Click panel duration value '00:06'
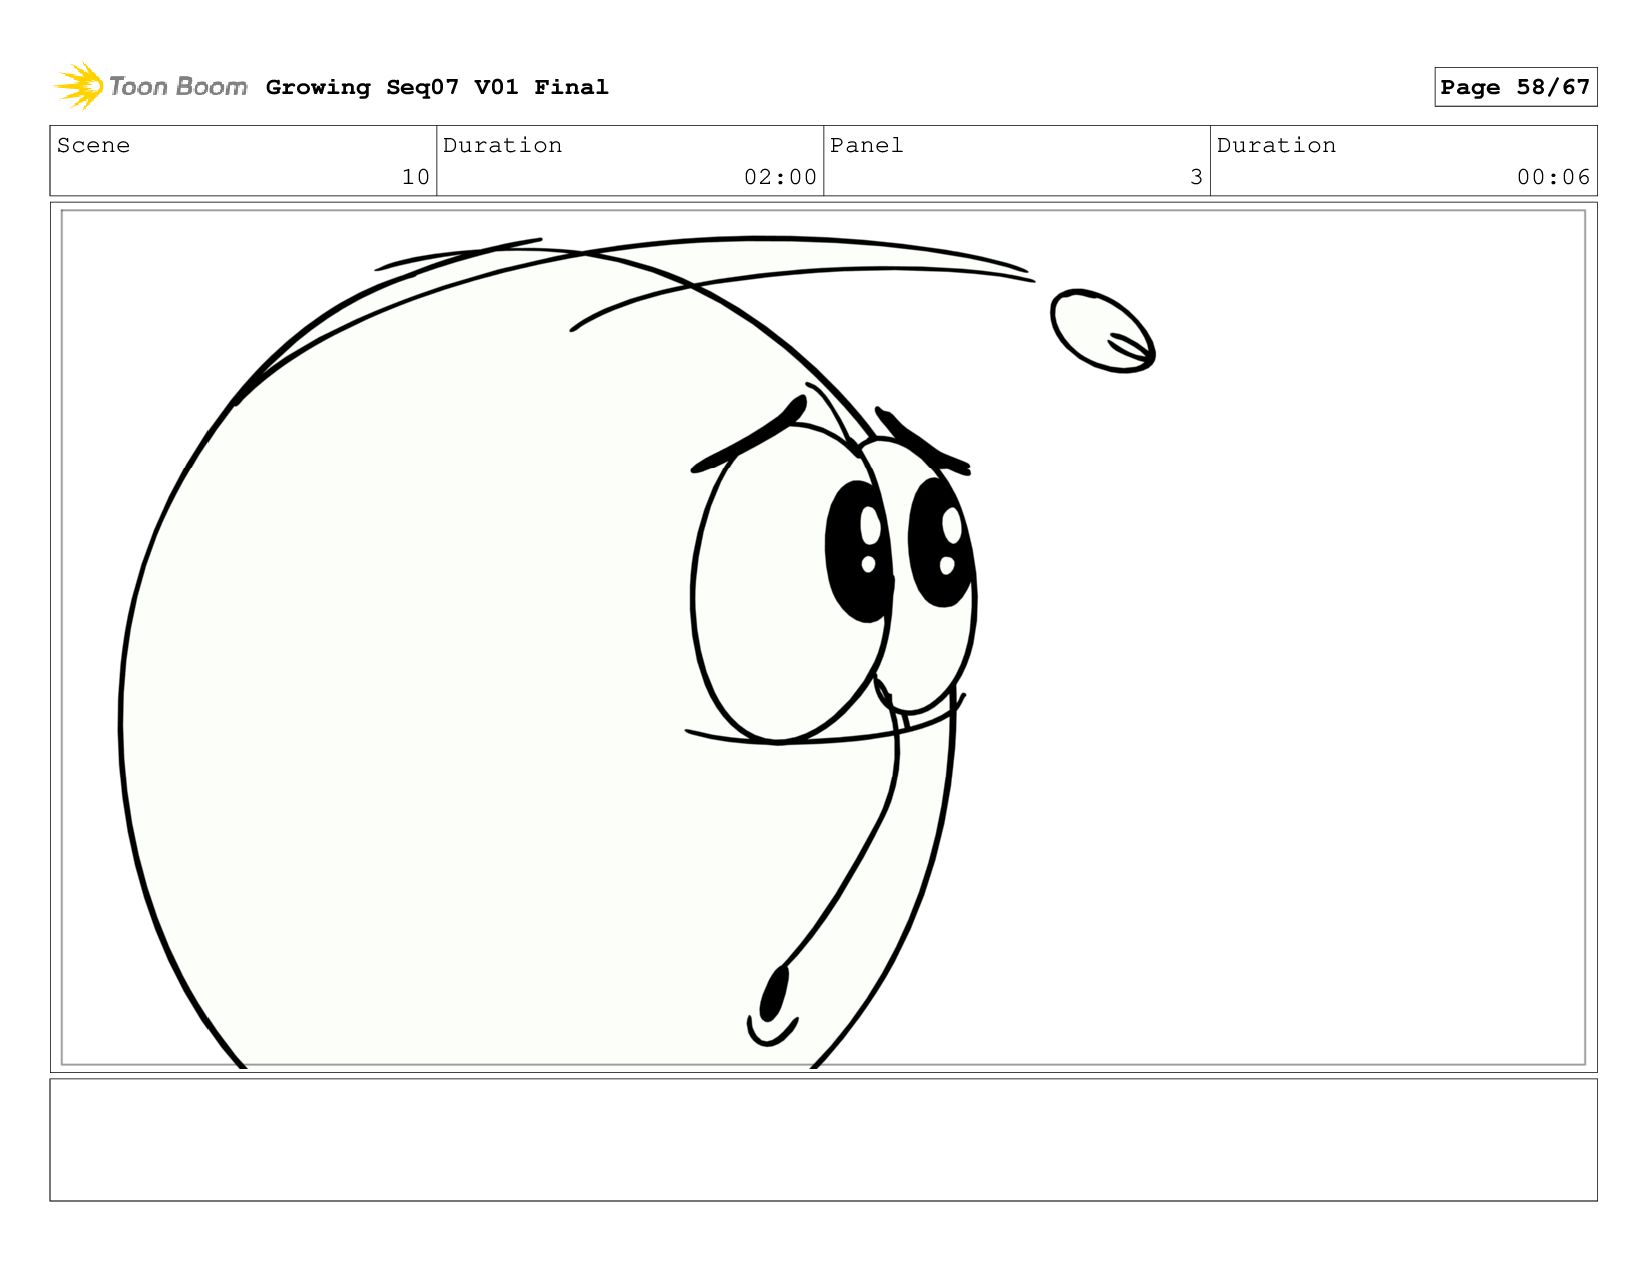Image resolution: width=1648 pixels, height=1276 pixels. coord(1553,177)
